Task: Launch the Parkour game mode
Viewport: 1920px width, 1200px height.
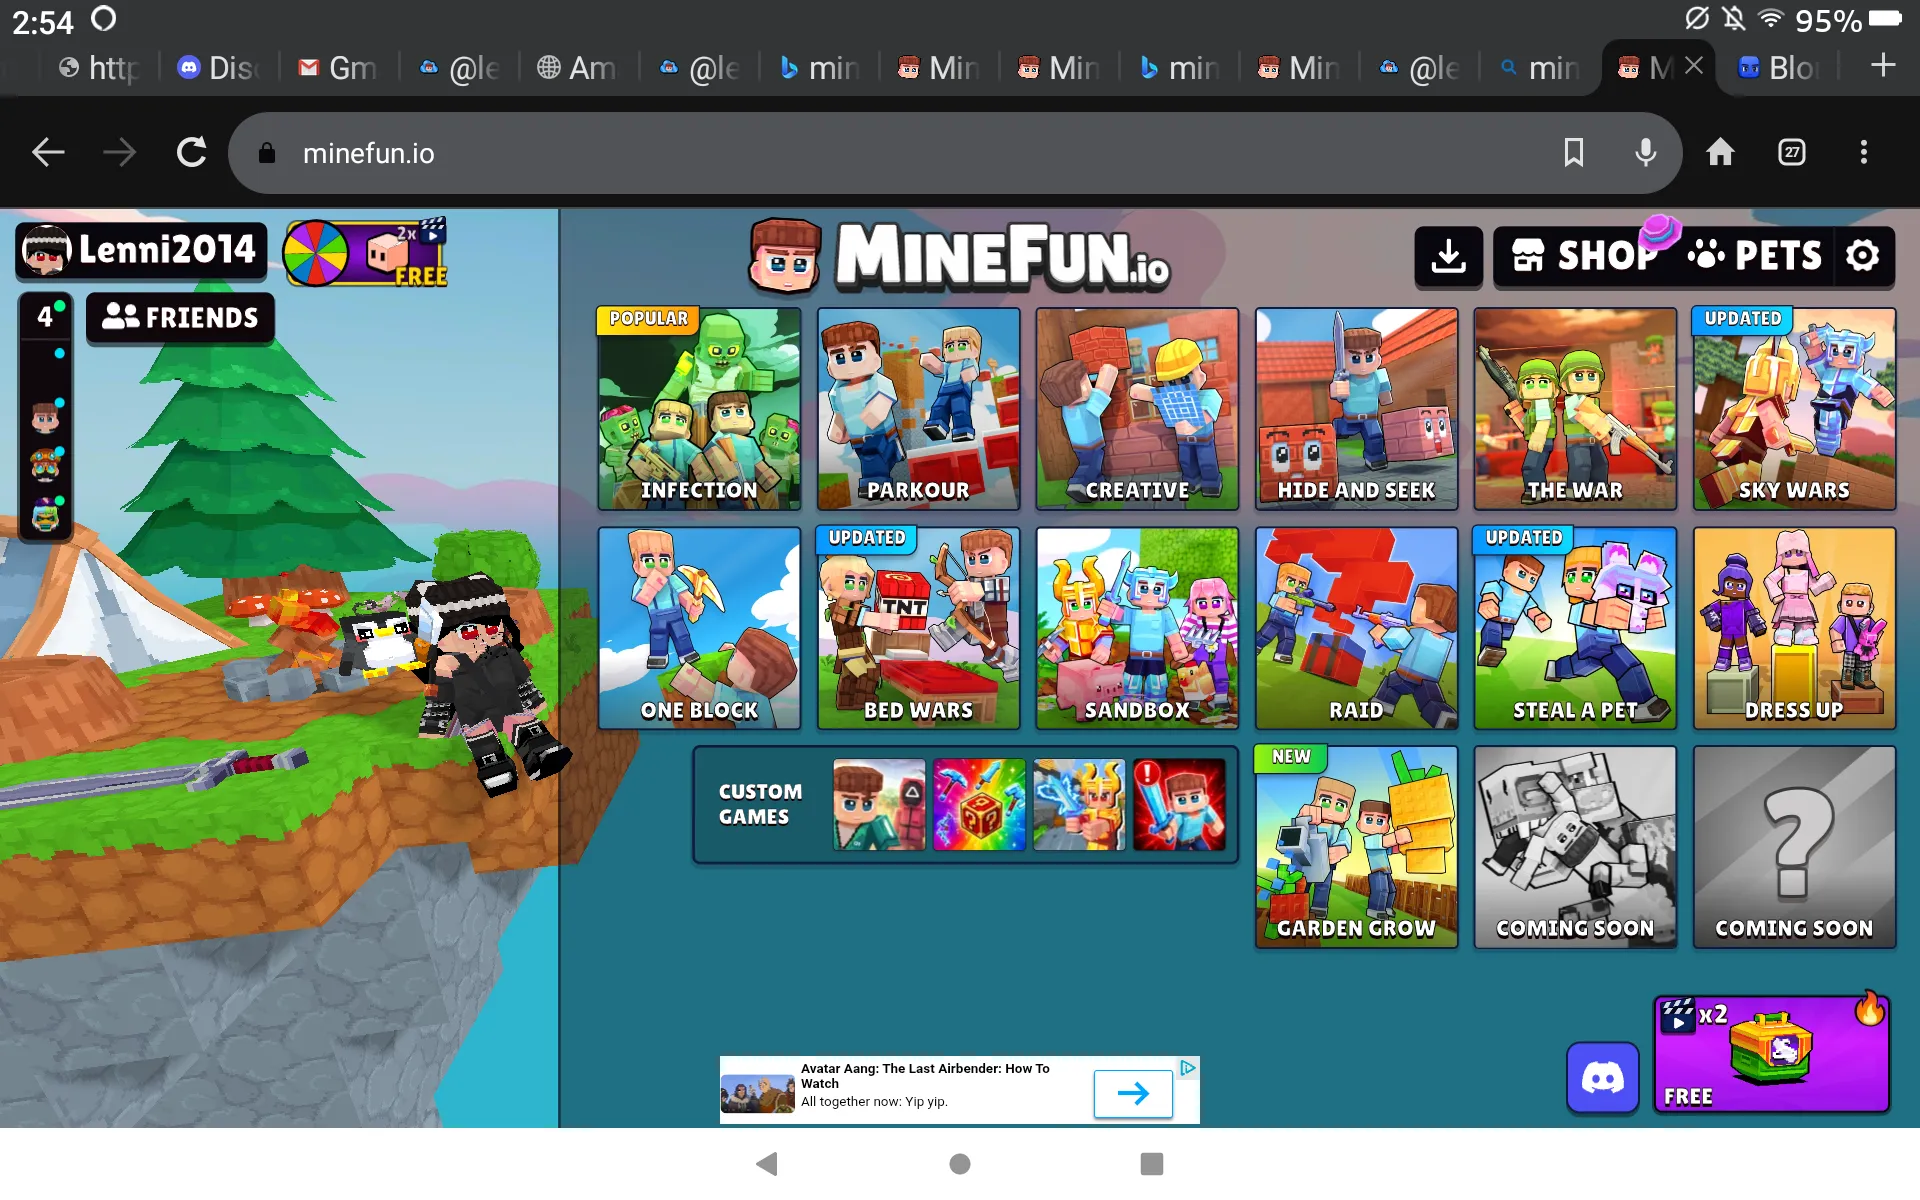Action: click(x=918, y=409)
